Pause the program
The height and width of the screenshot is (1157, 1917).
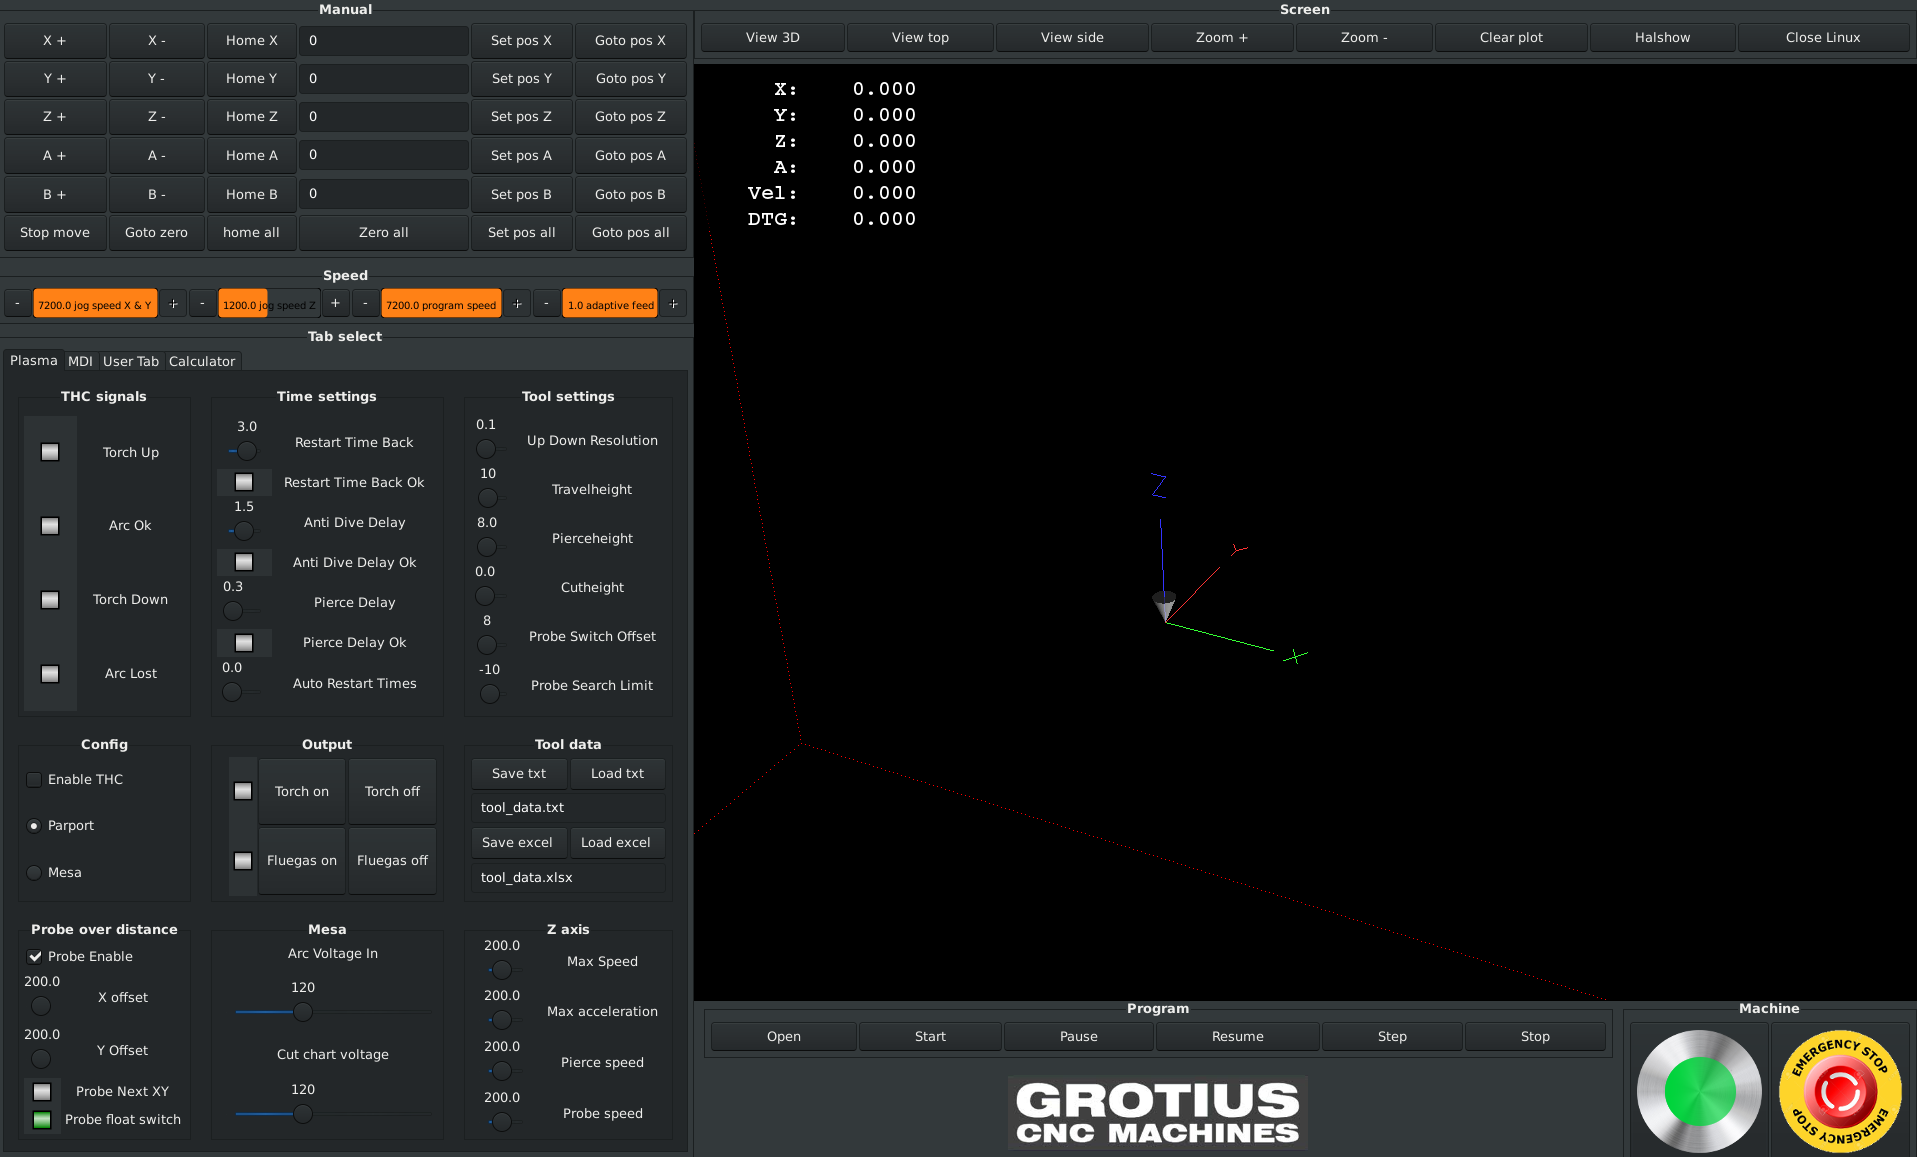(1079, 1037)
